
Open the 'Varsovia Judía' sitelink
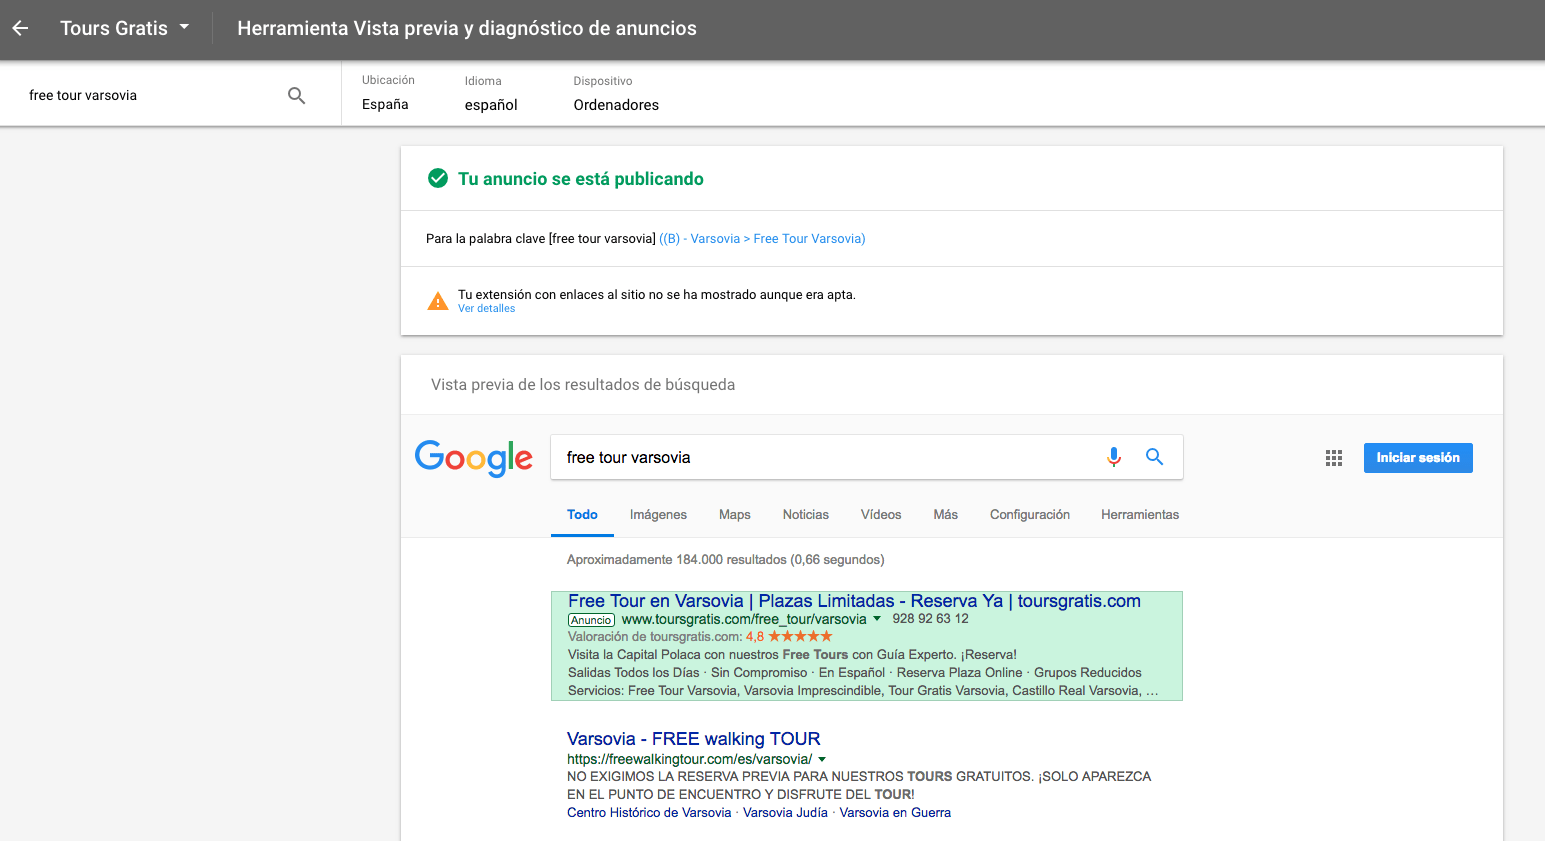tap(785, 813)
